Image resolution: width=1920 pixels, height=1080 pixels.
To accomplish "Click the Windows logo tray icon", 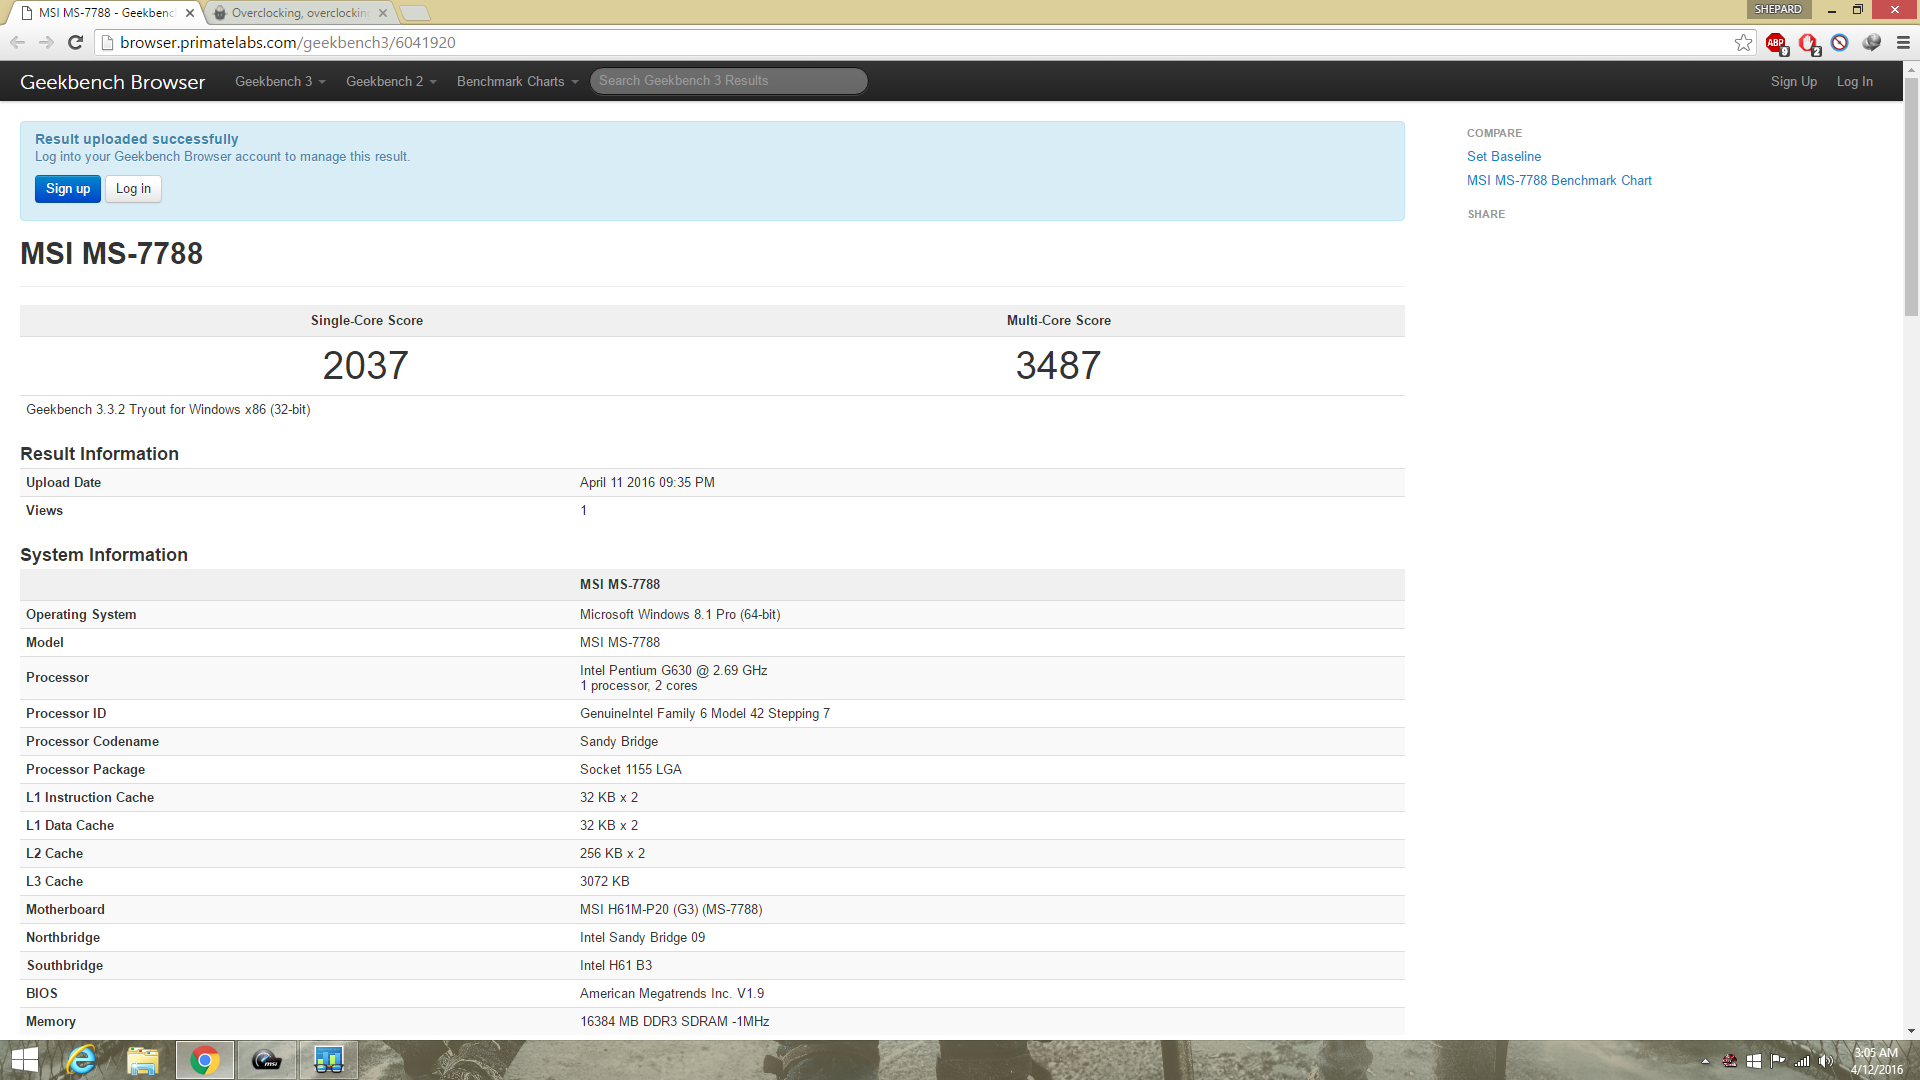I will pyautogui.click(x=1753, y=1061).
